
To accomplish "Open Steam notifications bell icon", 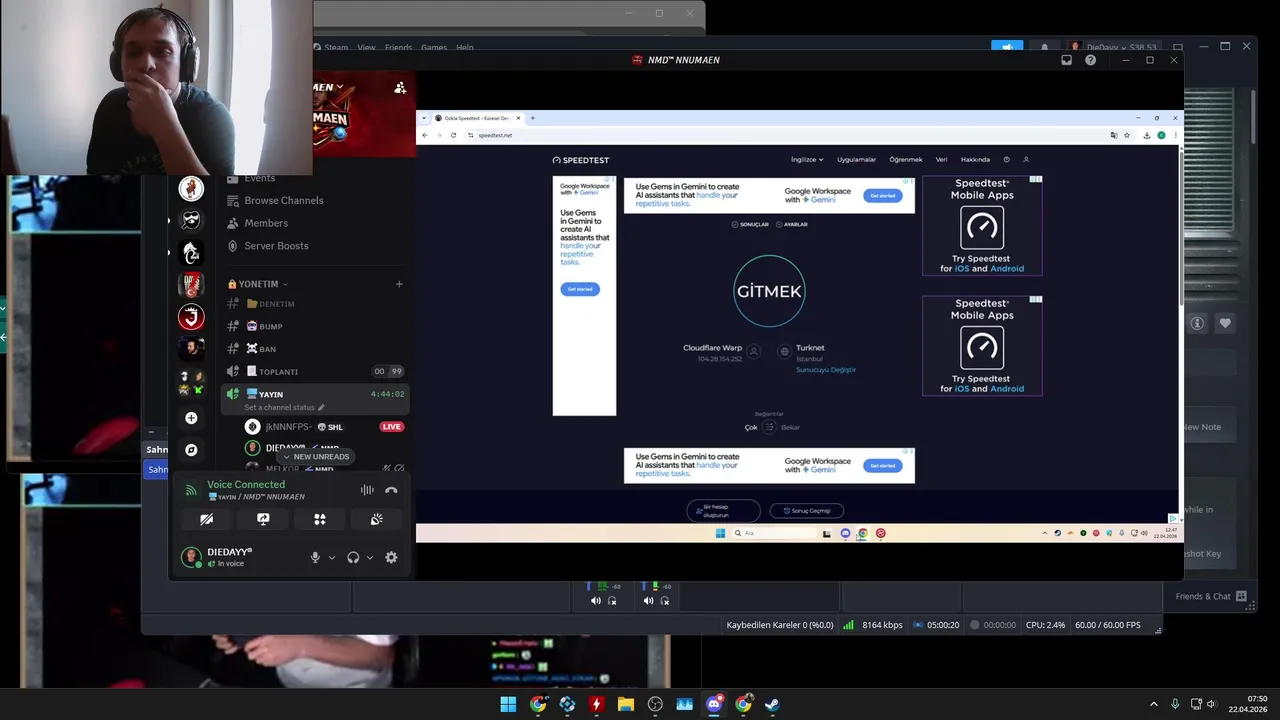I will tap(1044, 47).
